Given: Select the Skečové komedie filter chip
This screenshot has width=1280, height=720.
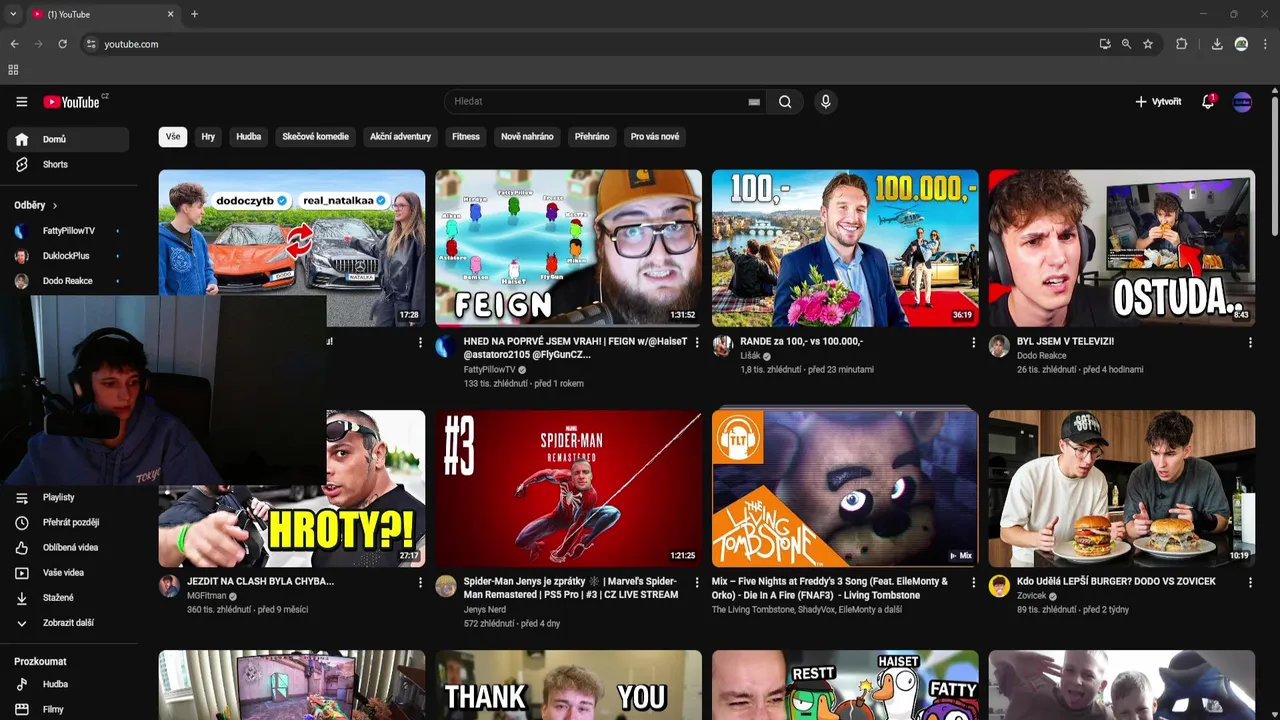Looking at the screenshot, I should tap(316, 137).
